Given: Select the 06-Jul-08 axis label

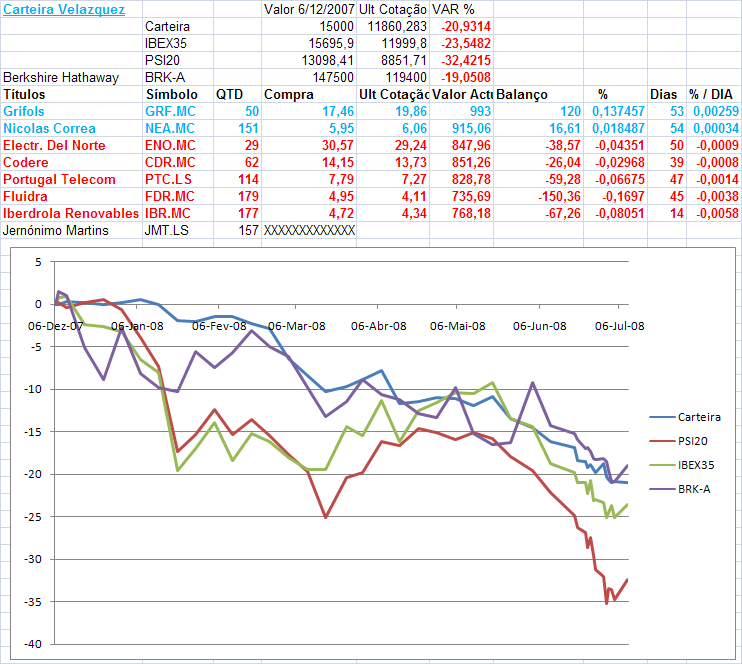Looking at the screenshot, I should click(619, 326).
